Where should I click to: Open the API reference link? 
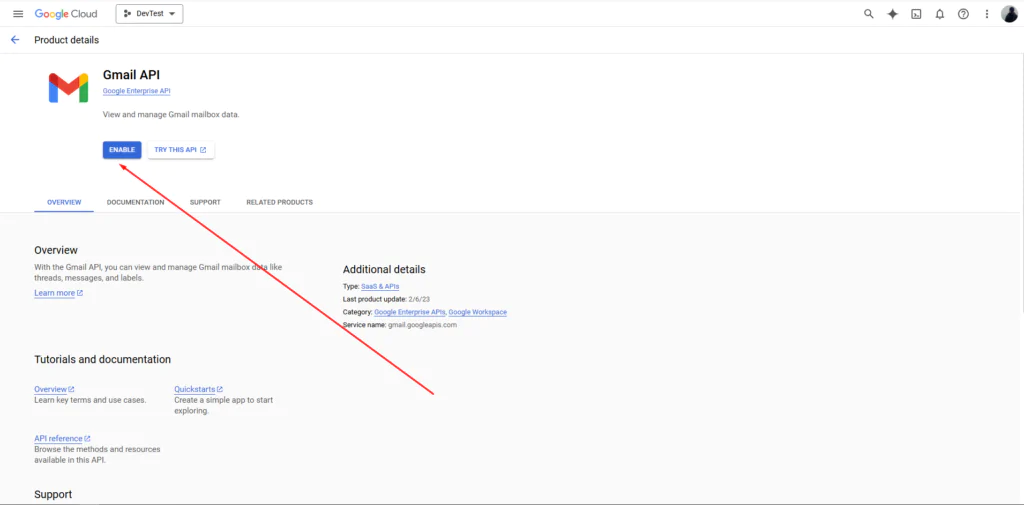click(62, 438)
